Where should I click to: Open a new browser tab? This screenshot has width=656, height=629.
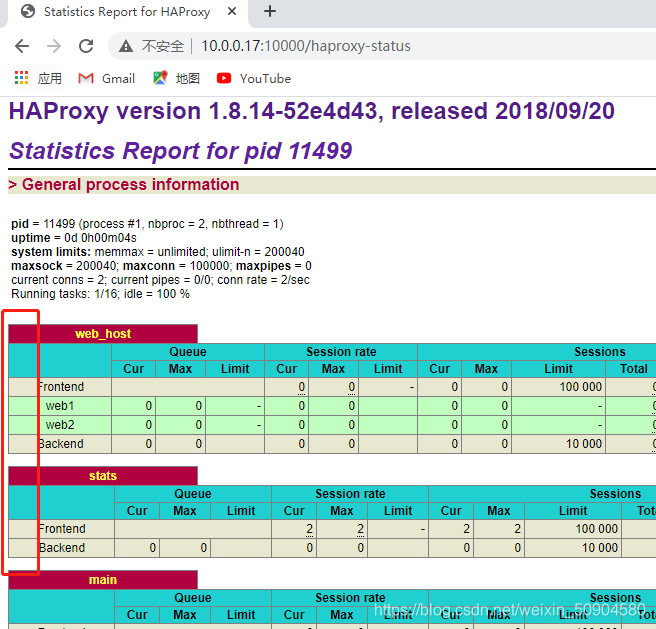click(270, 11)
